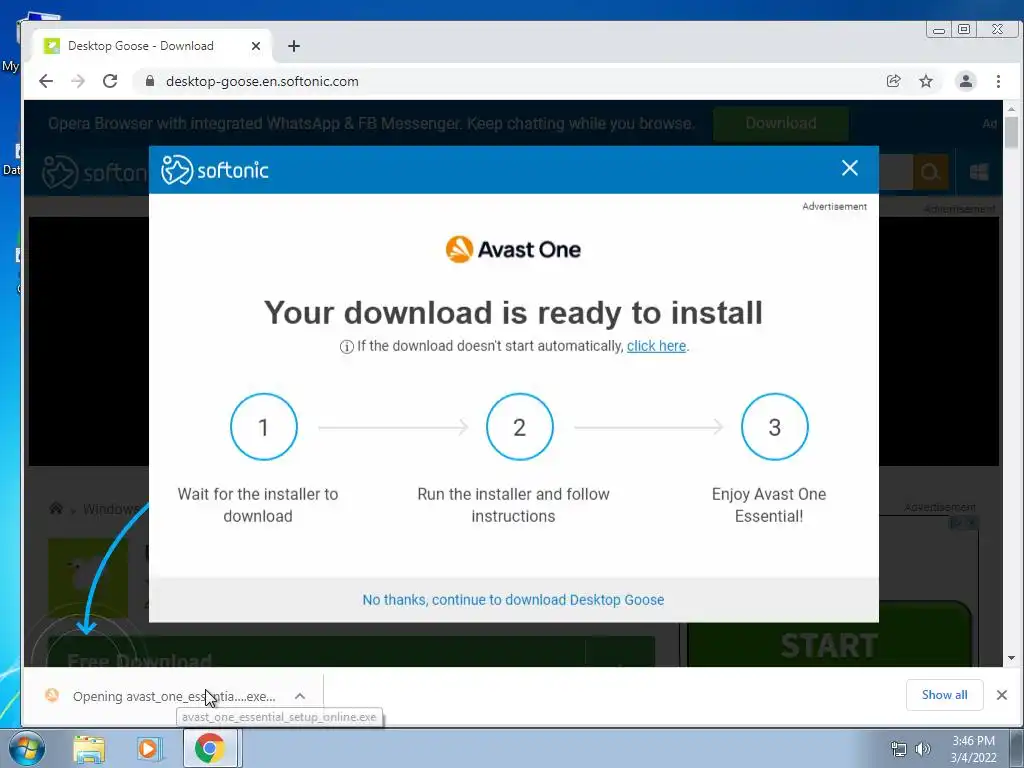Click the padlock site security icon
Image resolution: width=1024 pixels, height=768 pixels.
click(x=150, y=81)
